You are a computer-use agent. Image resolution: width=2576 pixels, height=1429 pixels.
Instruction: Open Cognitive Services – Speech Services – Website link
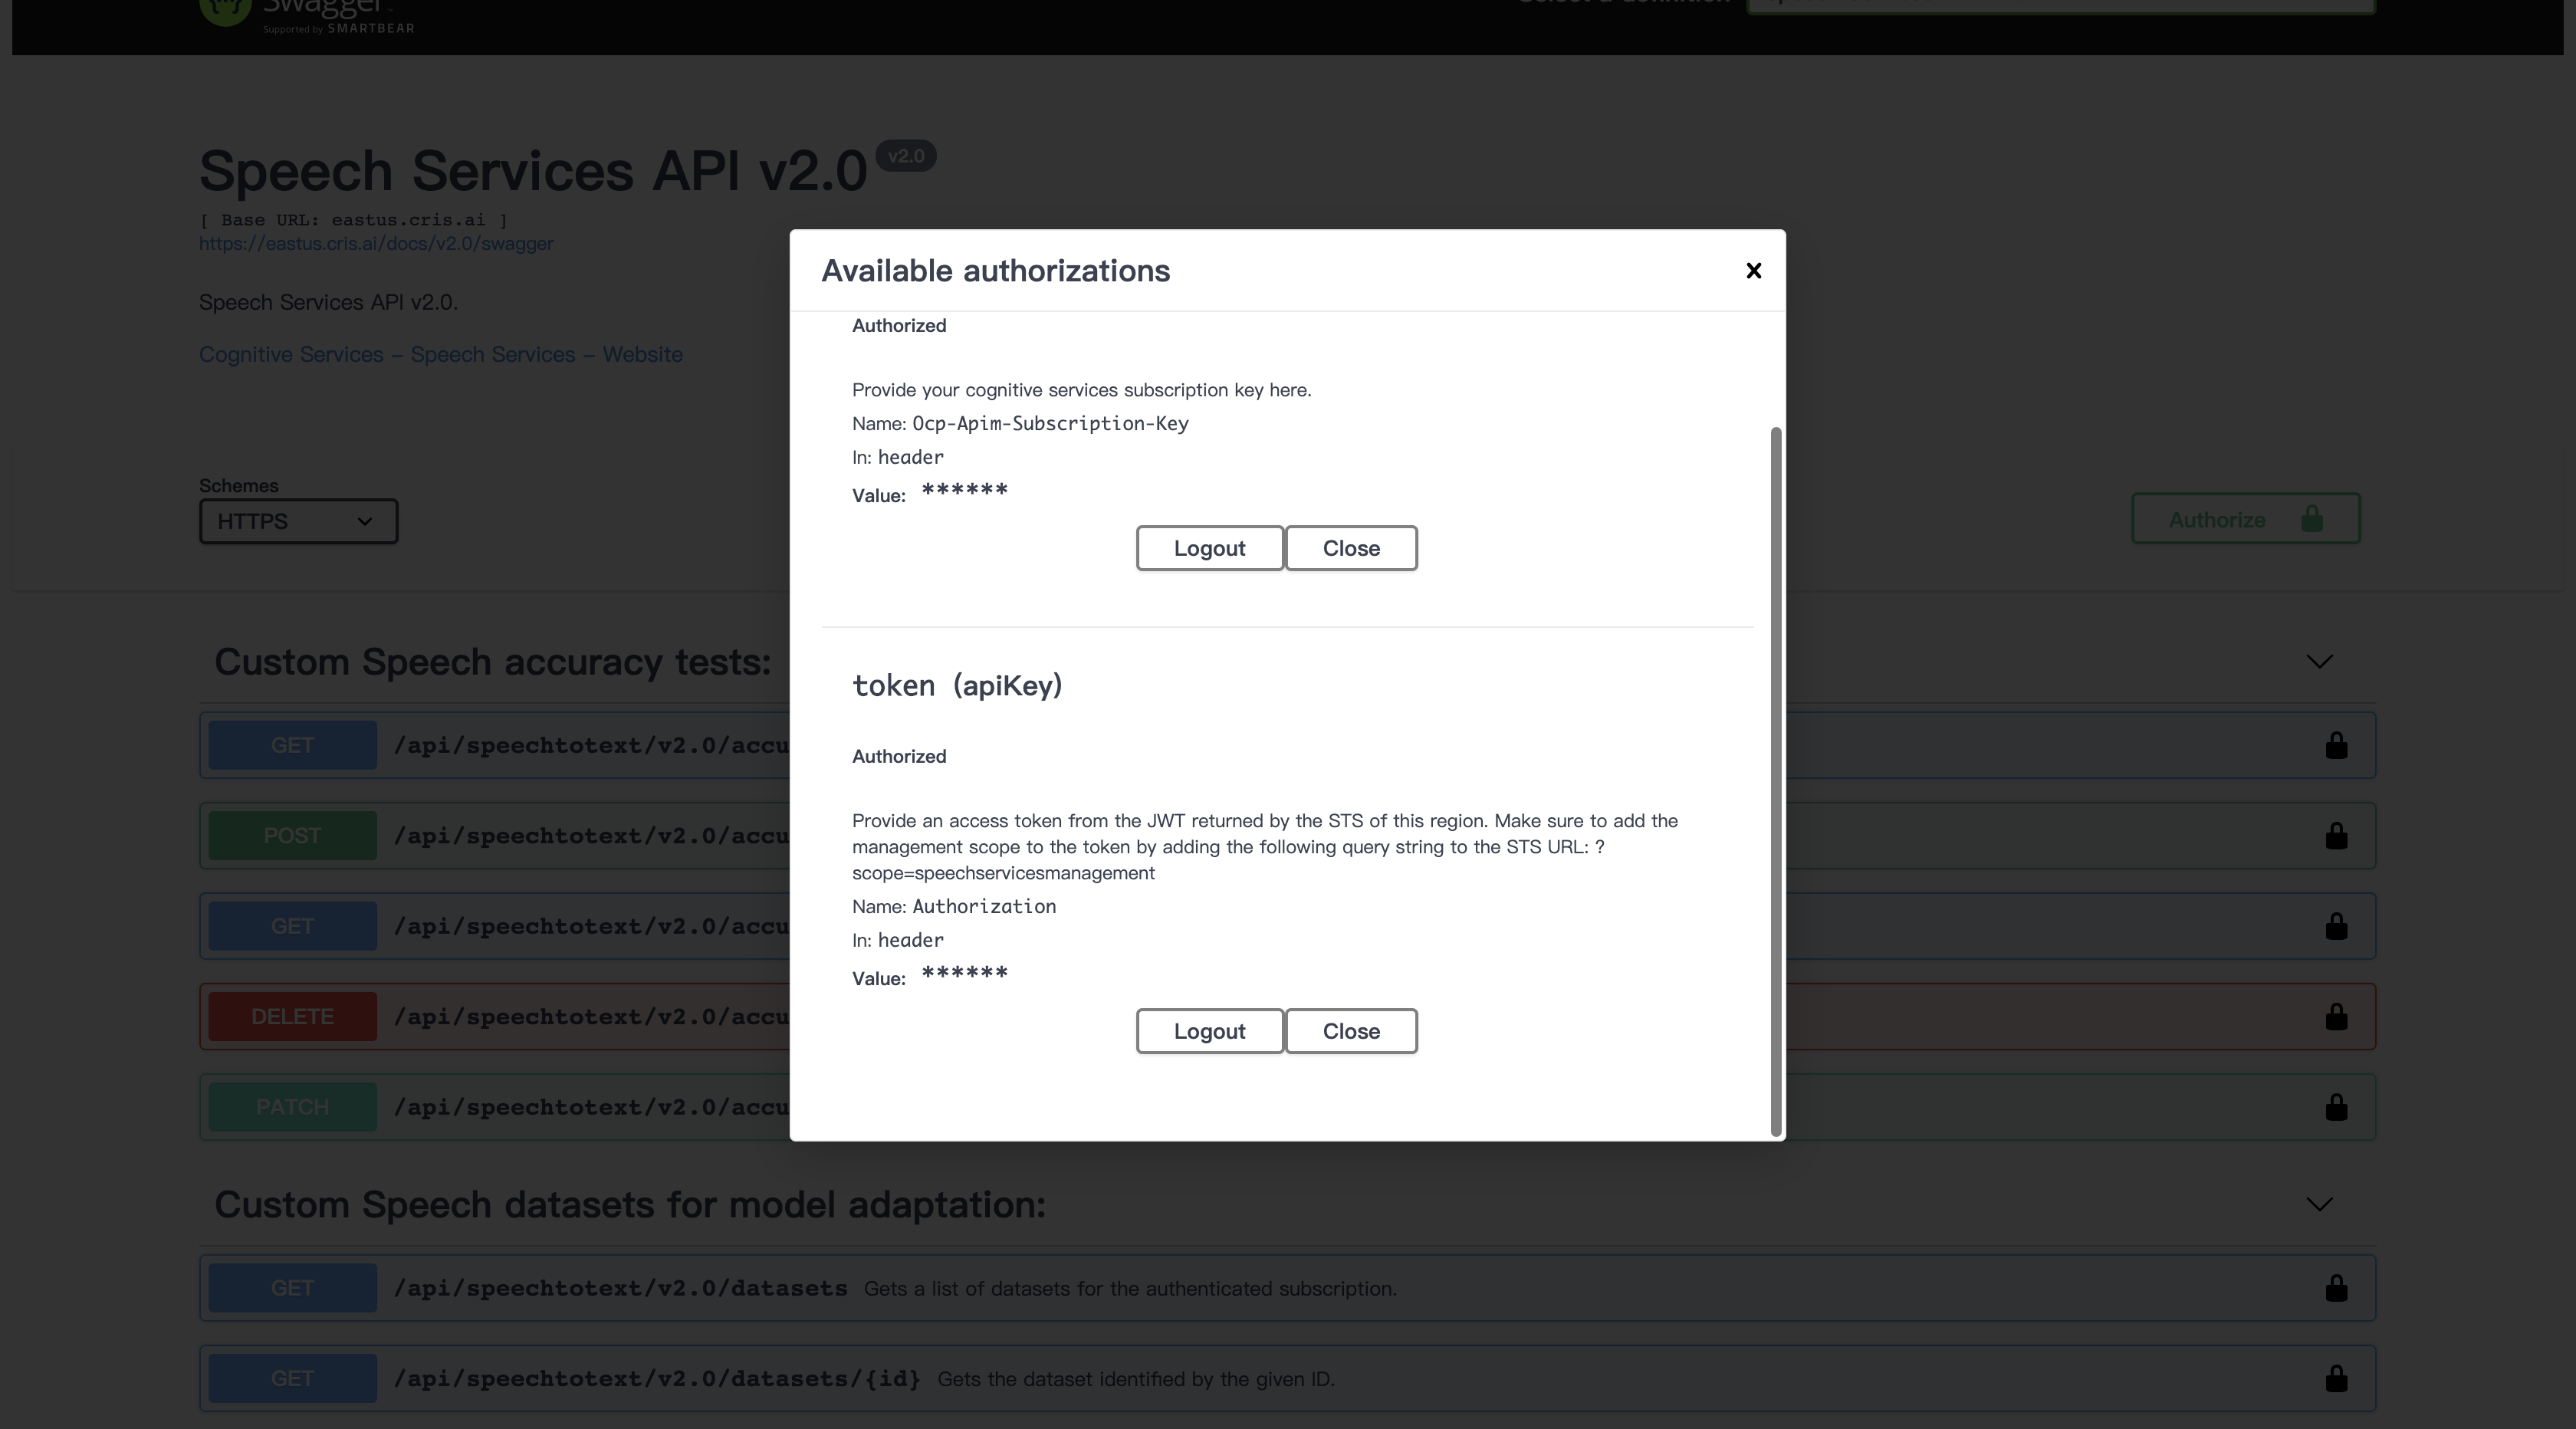pyautogui.click(x=440, y=355)
